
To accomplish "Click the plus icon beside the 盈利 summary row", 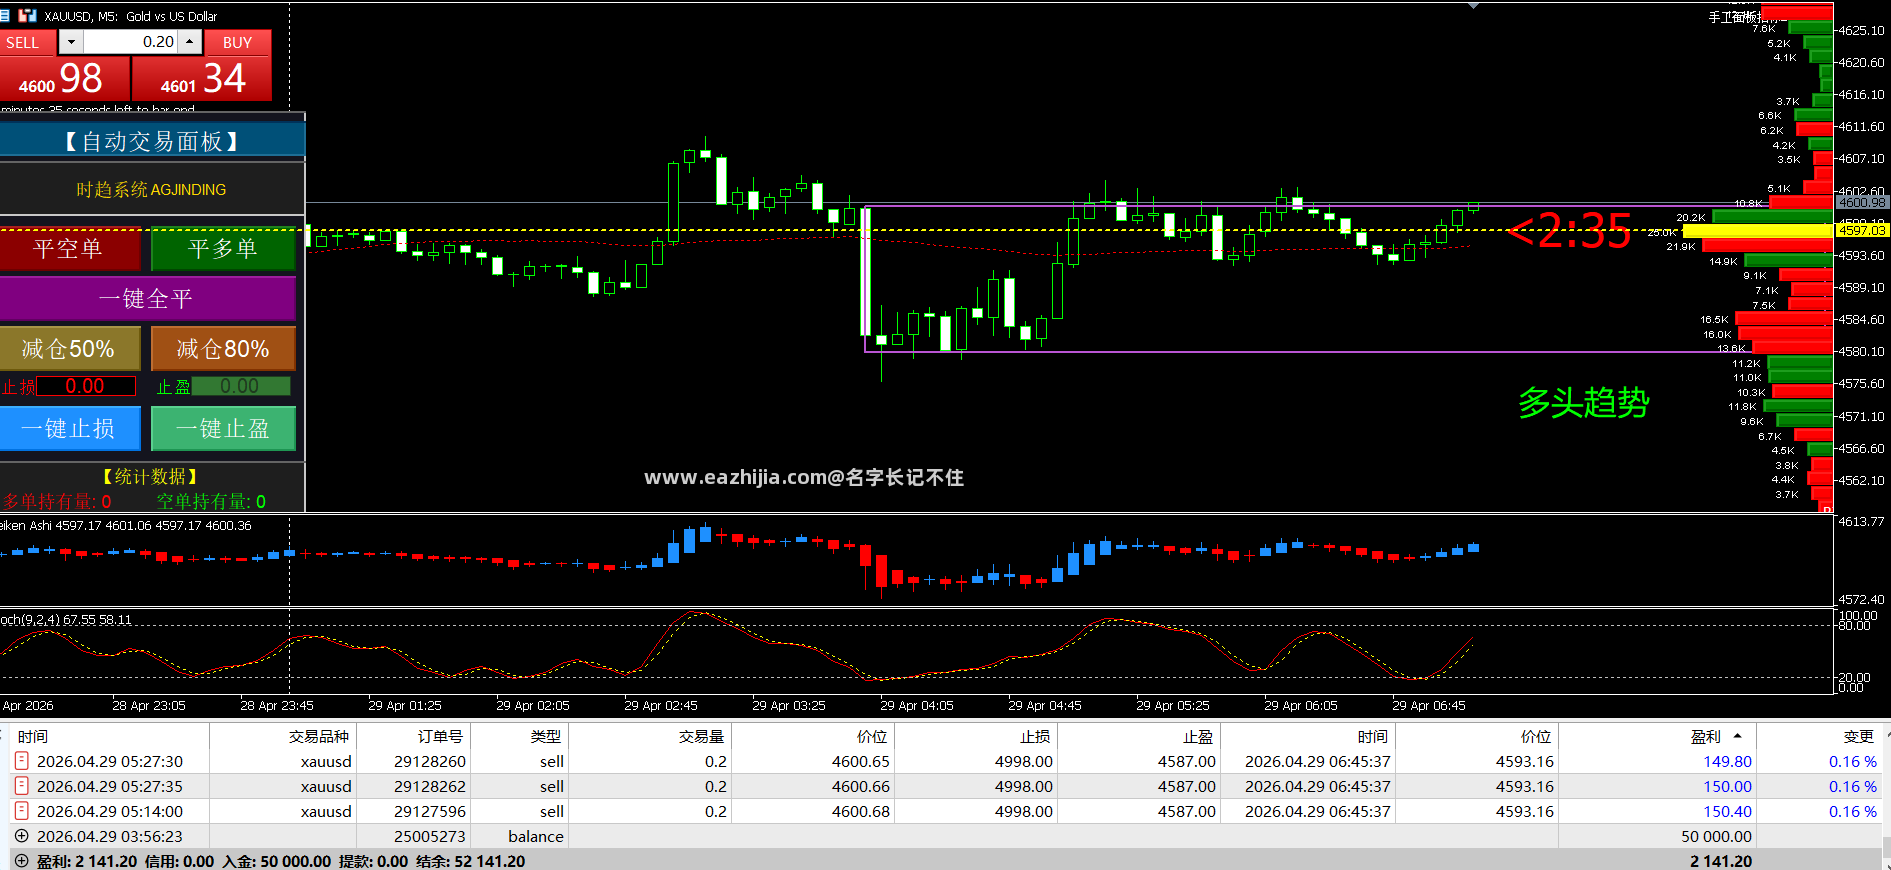I will (x=22, y=861).
